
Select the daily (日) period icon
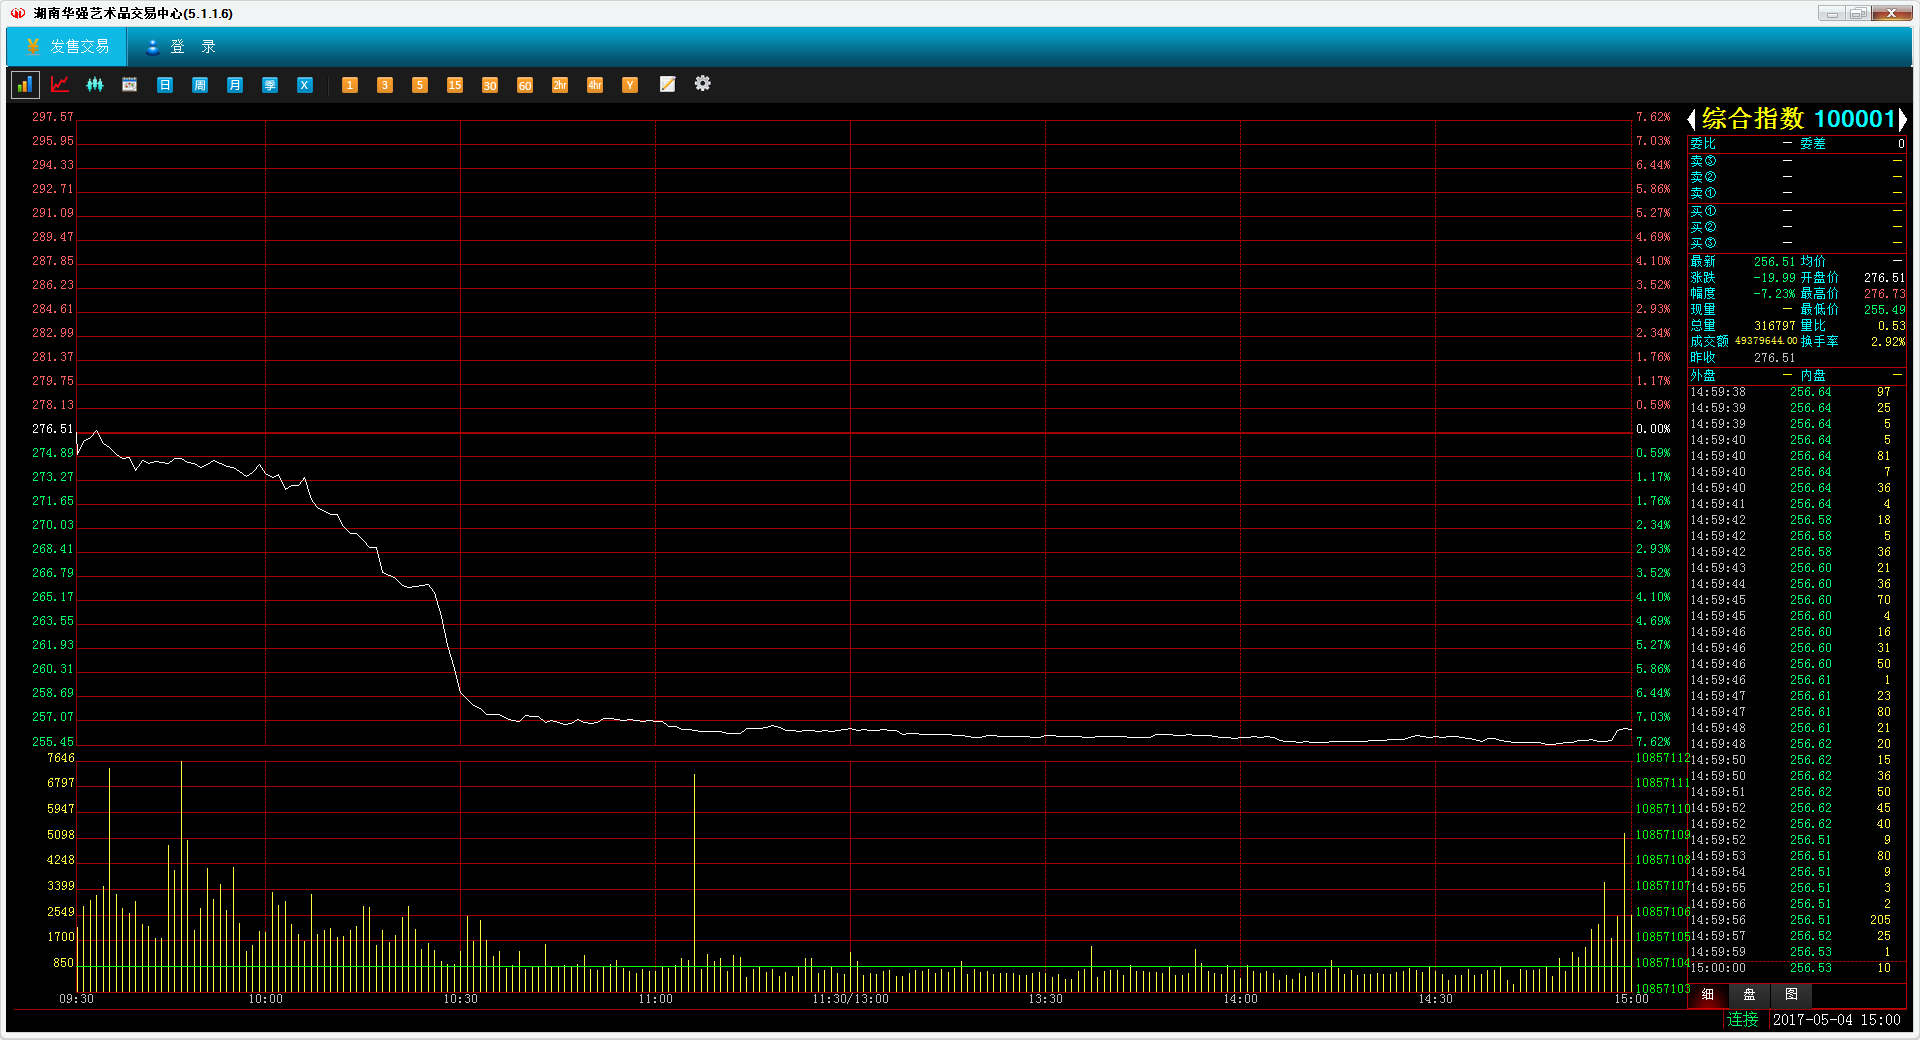[x=165, y=85]
